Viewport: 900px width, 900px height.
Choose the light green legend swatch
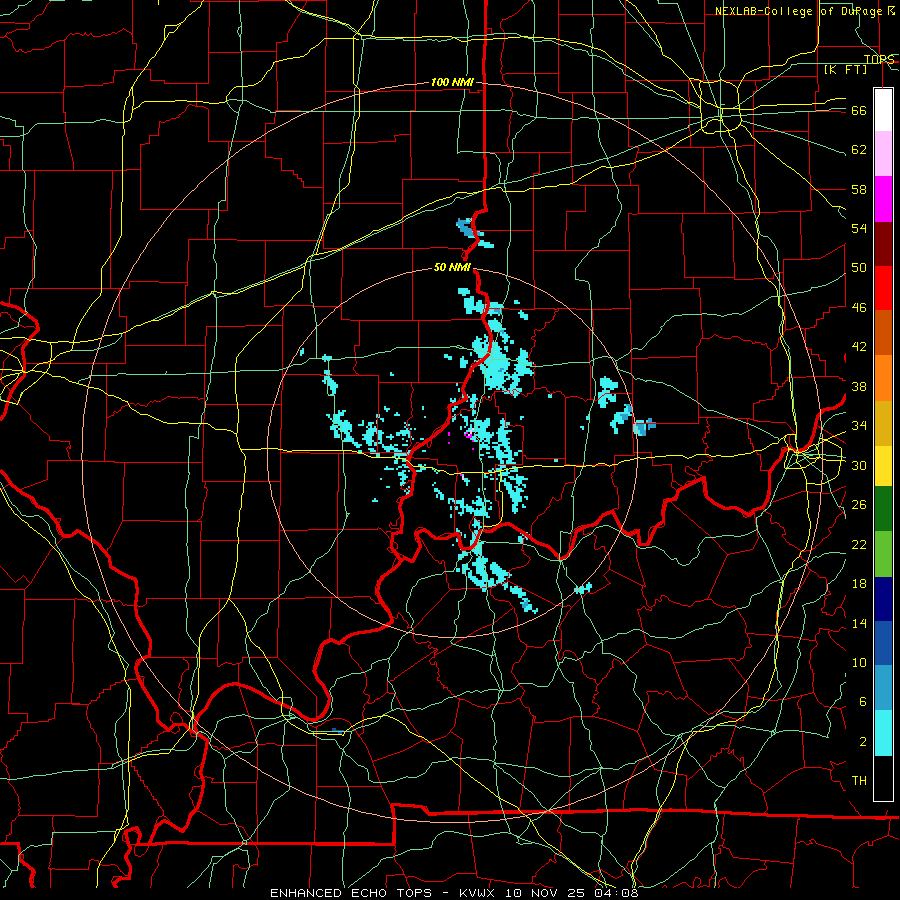[x=883, y=553]
